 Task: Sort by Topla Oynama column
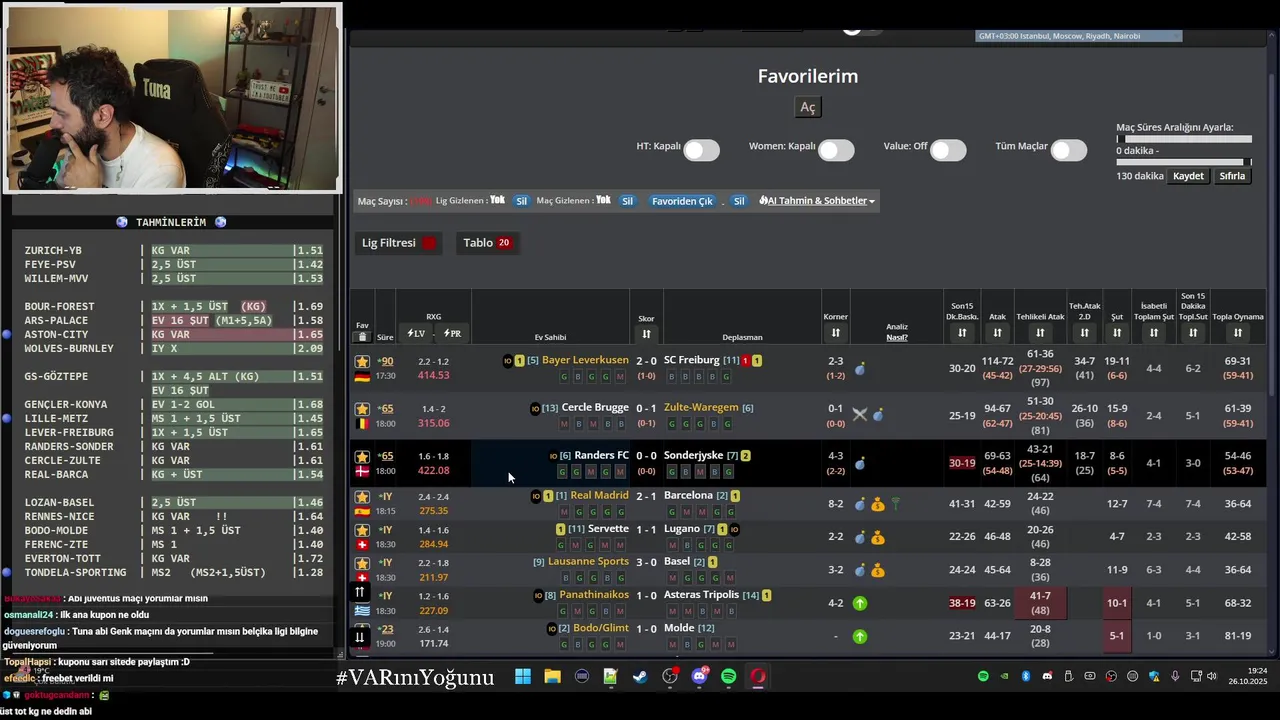pos(1238,333)
